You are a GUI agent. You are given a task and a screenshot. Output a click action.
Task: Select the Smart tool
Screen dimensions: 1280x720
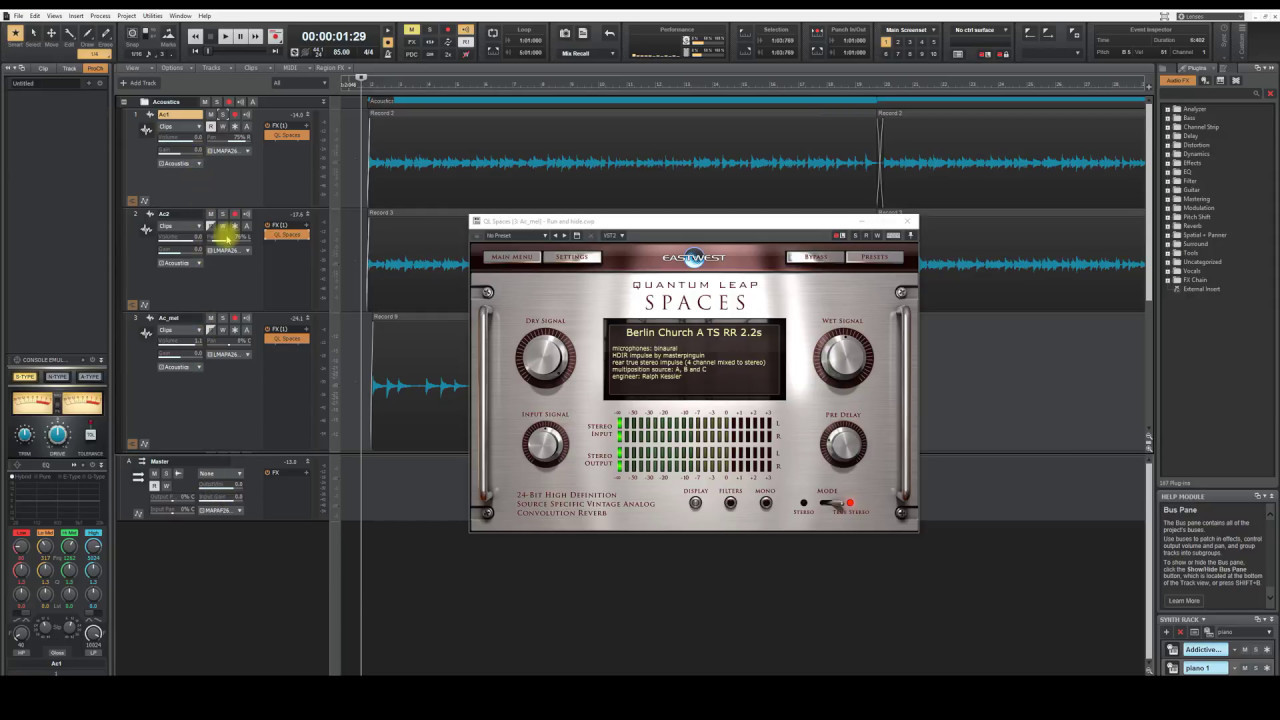[15, 35]
